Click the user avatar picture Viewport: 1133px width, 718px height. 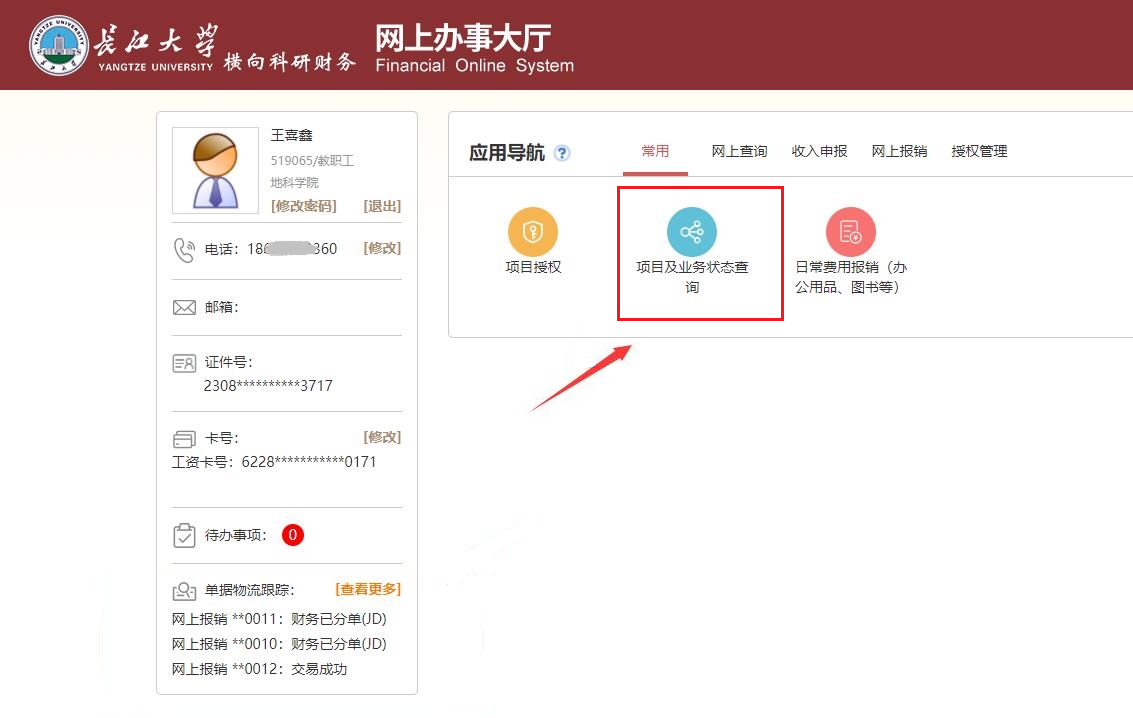coord(215,170)
